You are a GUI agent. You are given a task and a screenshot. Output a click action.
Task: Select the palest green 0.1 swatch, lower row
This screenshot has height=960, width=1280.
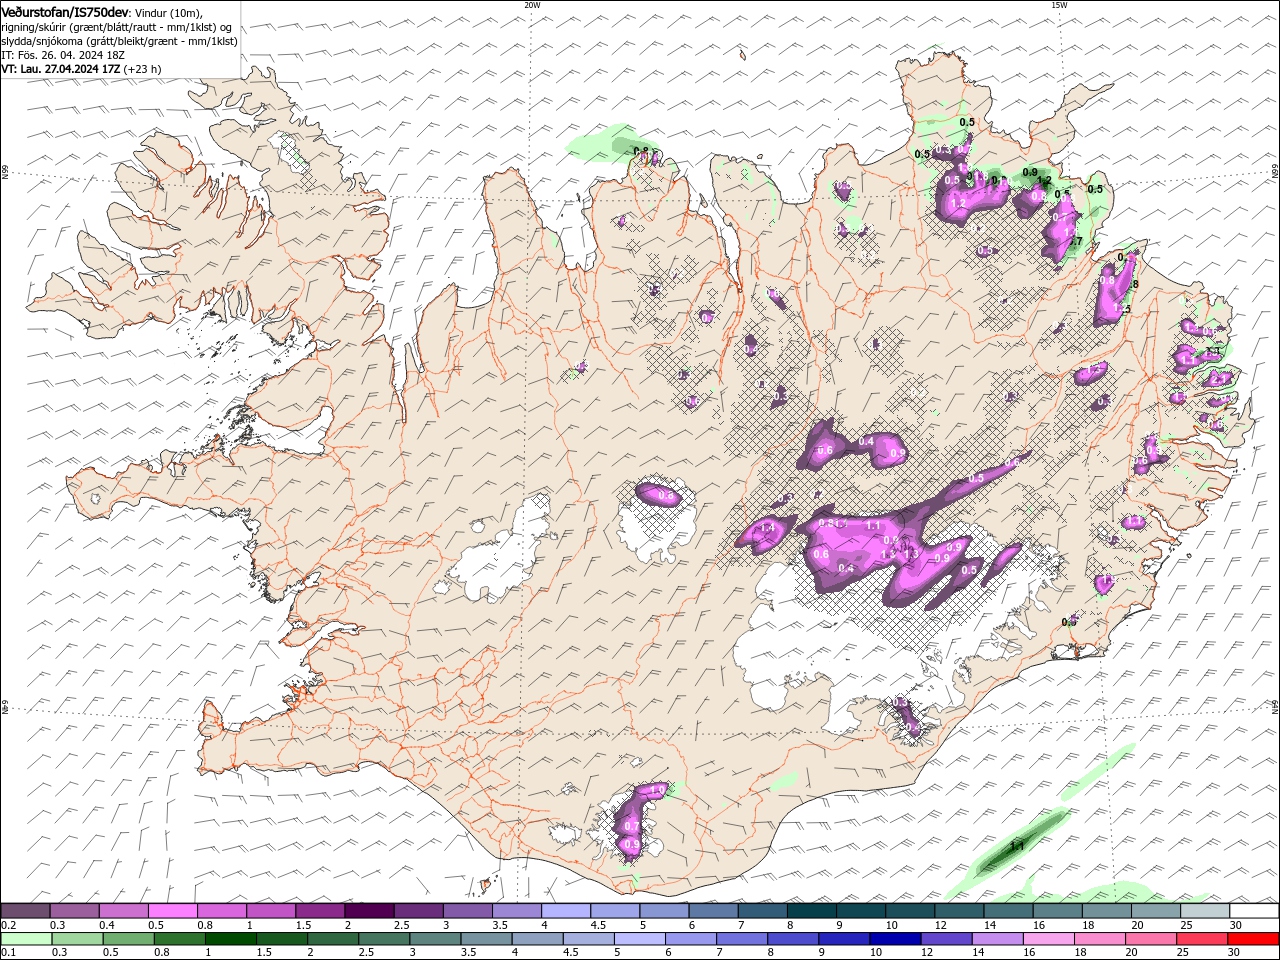point(26,939)
